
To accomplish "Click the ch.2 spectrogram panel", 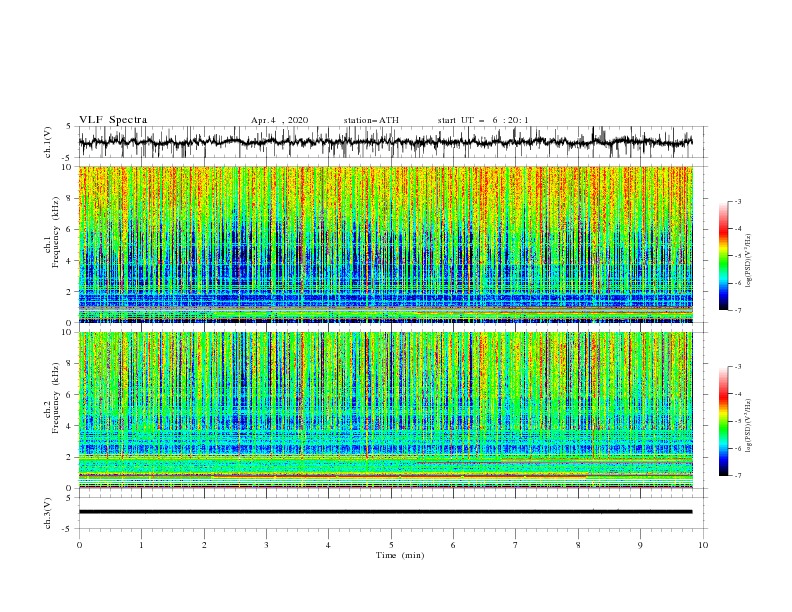I will tap(385, 410).
